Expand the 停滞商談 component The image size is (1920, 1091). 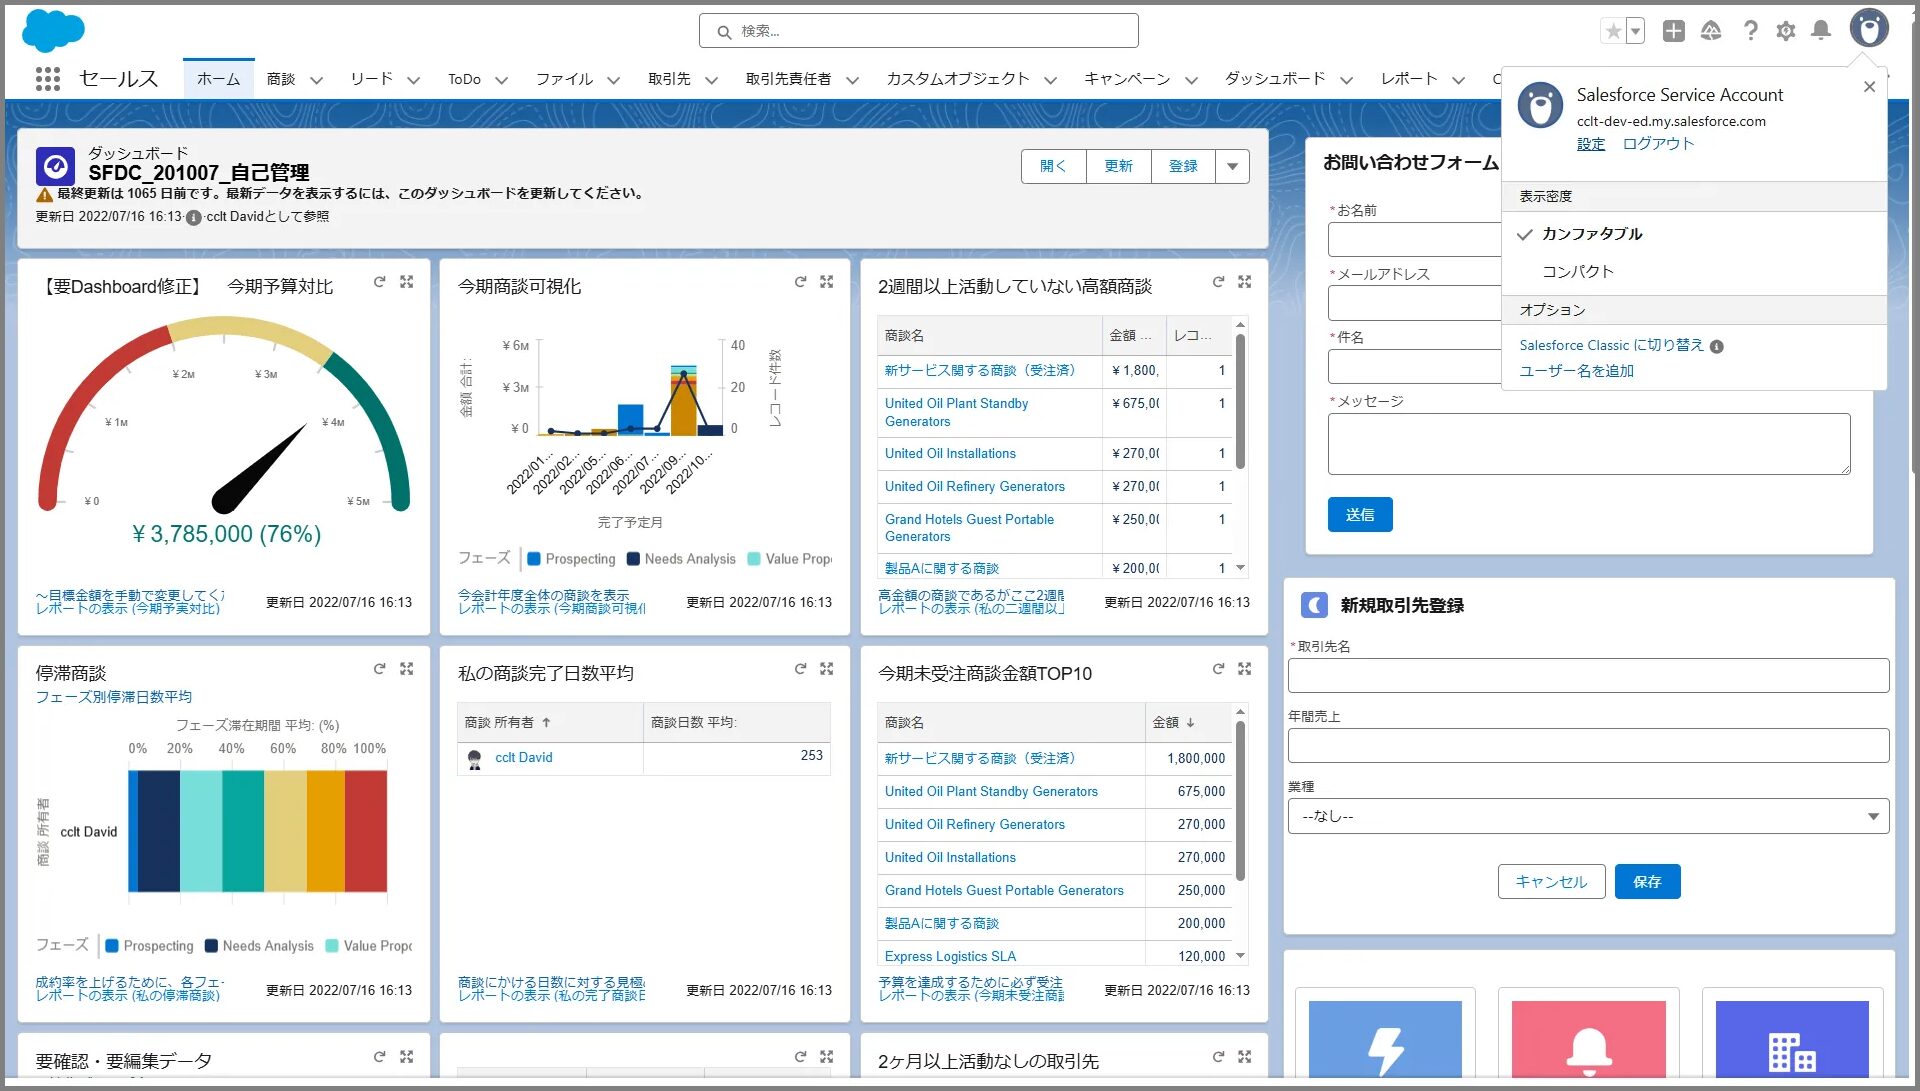(x=407, y=669)
